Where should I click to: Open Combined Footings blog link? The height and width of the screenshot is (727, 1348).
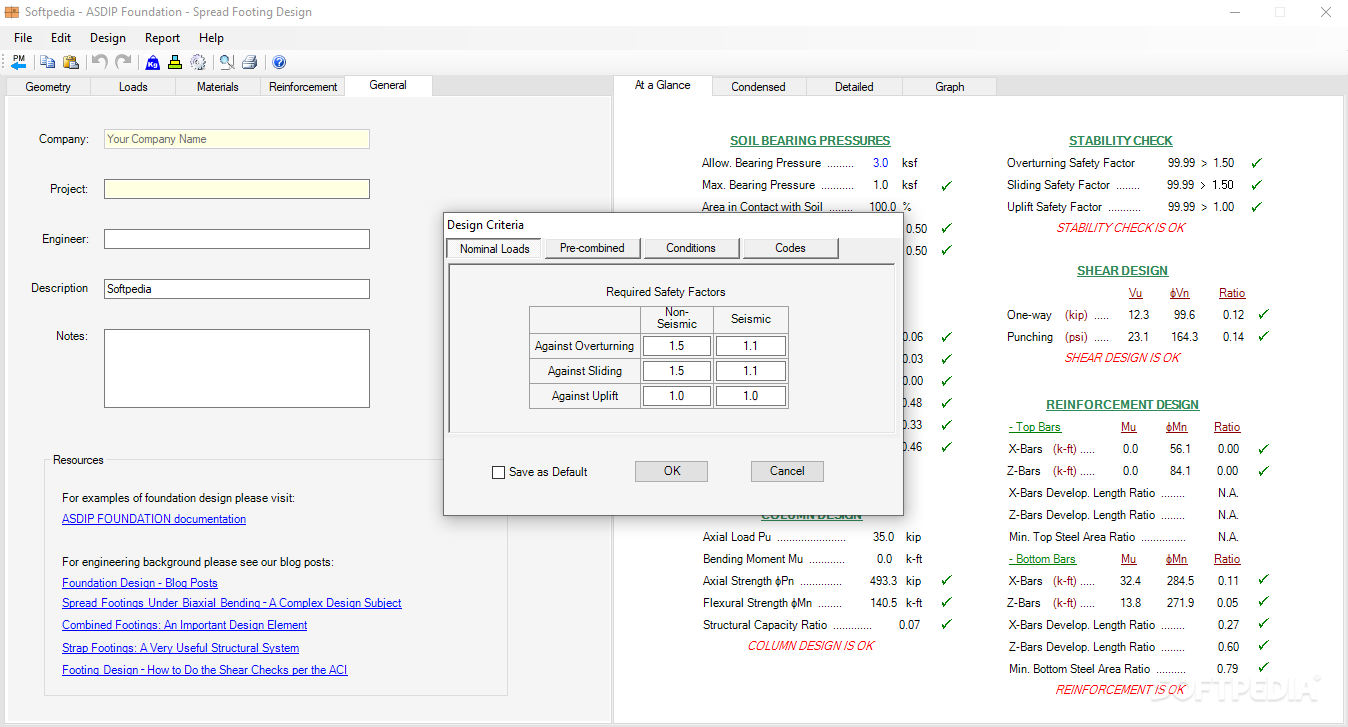click(x=185, y=625)
